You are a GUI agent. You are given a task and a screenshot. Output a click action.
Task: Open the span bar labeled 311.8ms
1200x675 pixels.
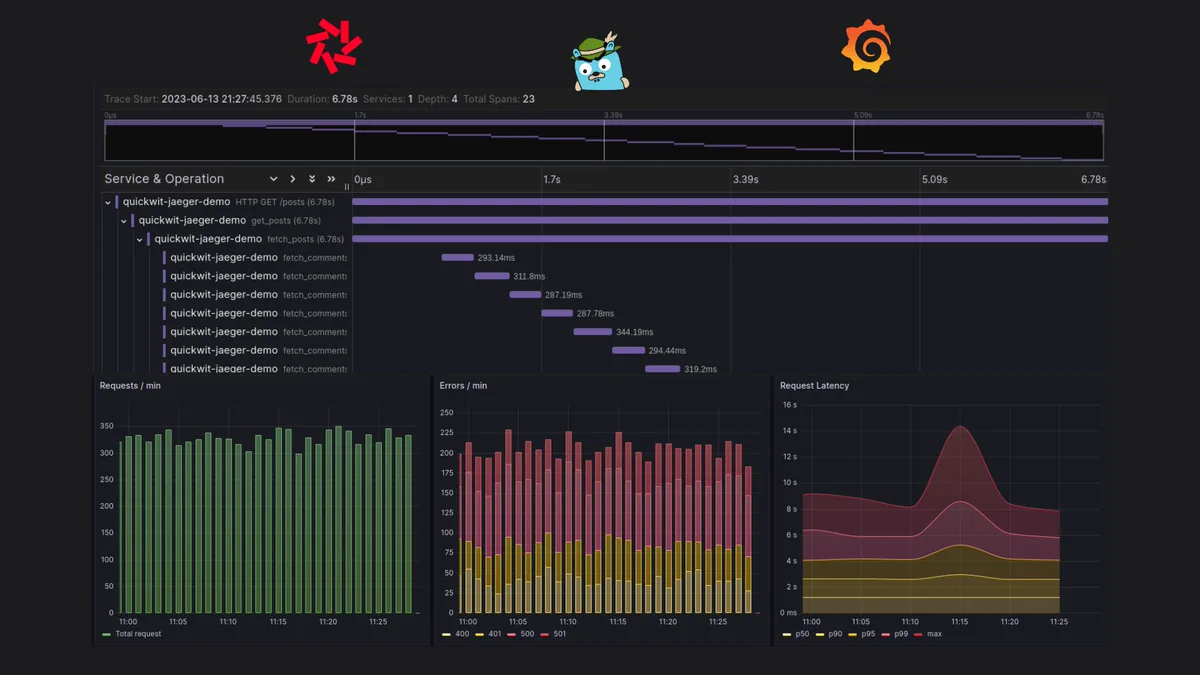tap(491, 276)
